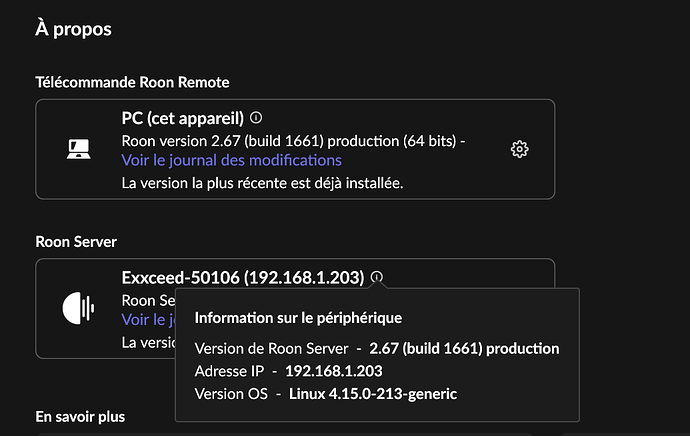Screen dimensions: 690x436
Task: Click the Roon version 2.67 build text
Action: coord(293,141)
